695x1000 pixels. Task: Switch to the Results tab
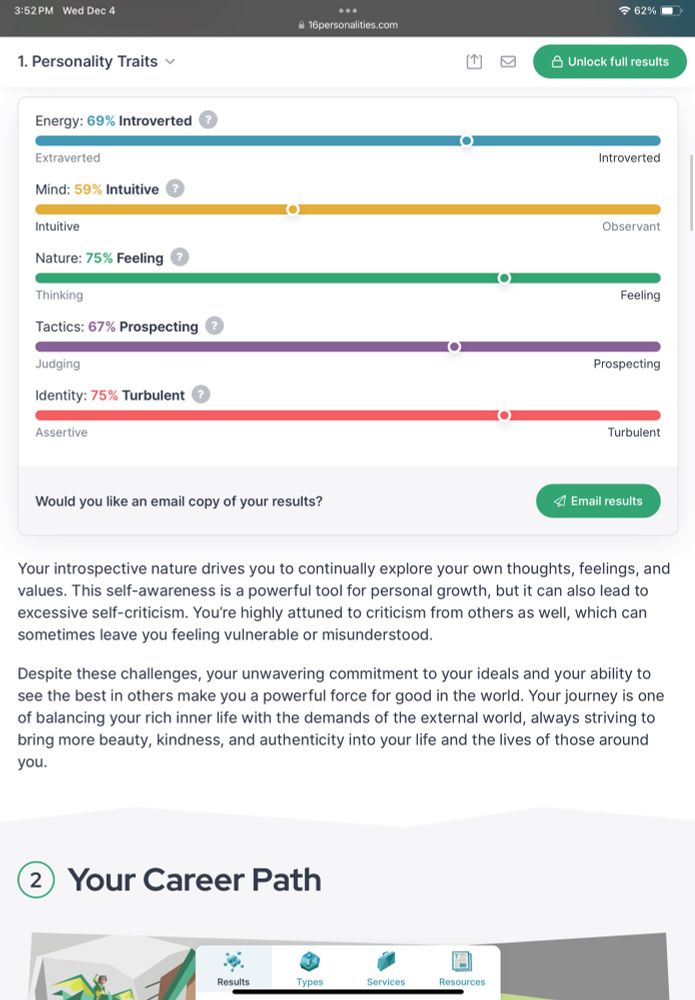click(x=233, y=969)
